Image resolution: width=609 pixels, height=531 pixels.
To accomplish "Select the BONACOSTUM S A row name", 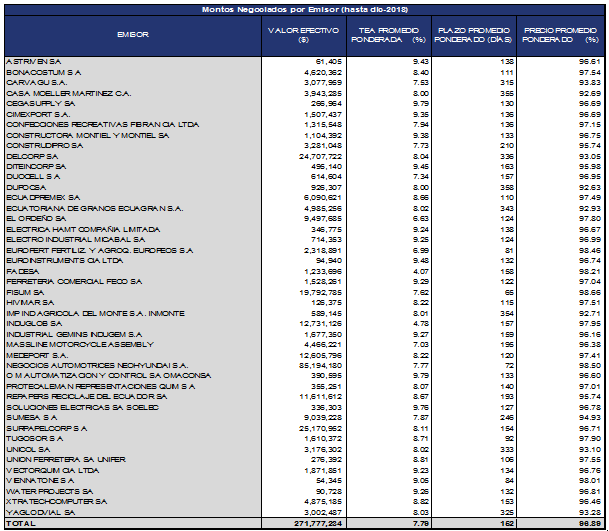I will pos(44,72).
